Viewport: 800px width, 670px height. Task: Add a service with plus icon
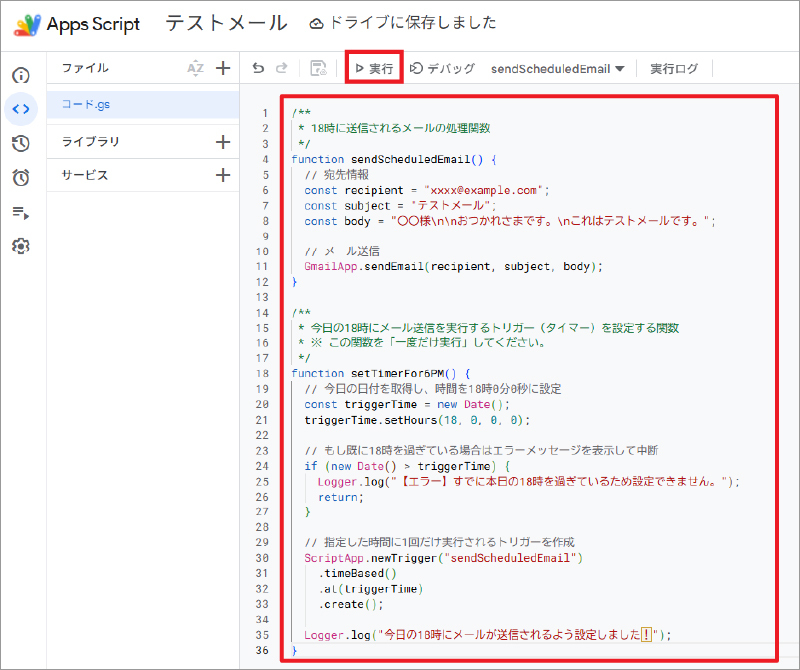[223, 176]
